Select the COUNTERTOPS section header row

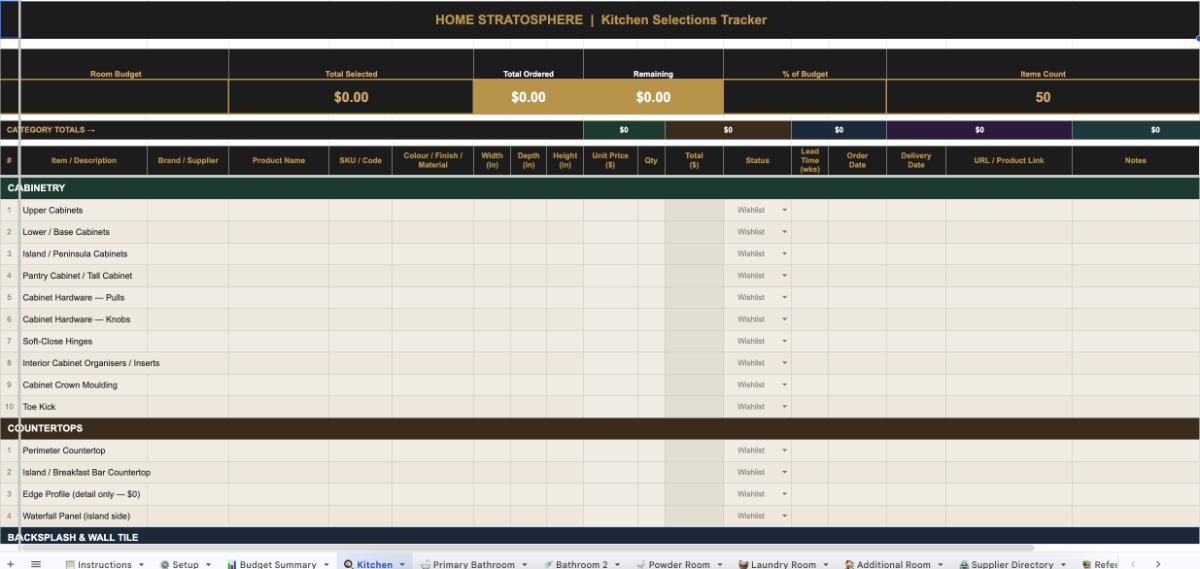click(600, 428)
